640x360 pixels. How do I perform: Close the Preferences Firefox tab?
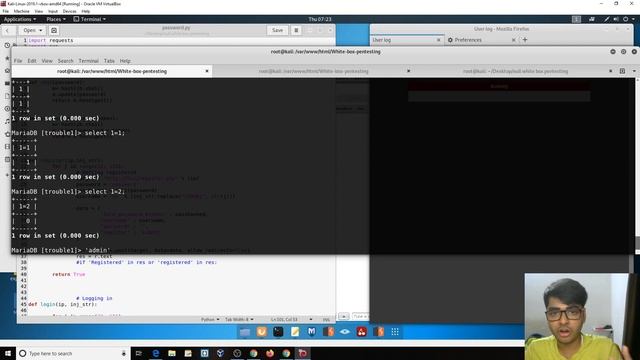(x=513, y=40)
